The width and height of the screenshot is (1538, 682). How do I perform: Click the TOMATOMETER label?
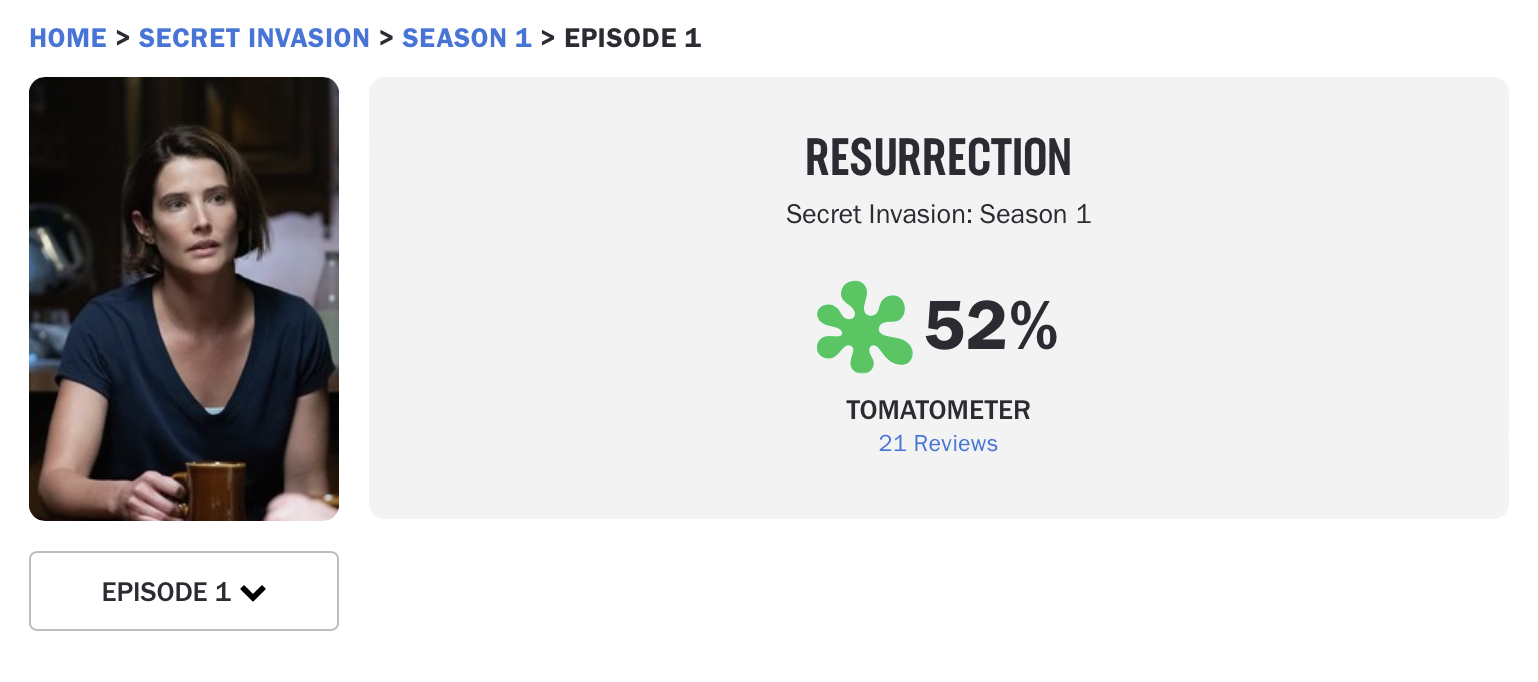coord(938,410)
